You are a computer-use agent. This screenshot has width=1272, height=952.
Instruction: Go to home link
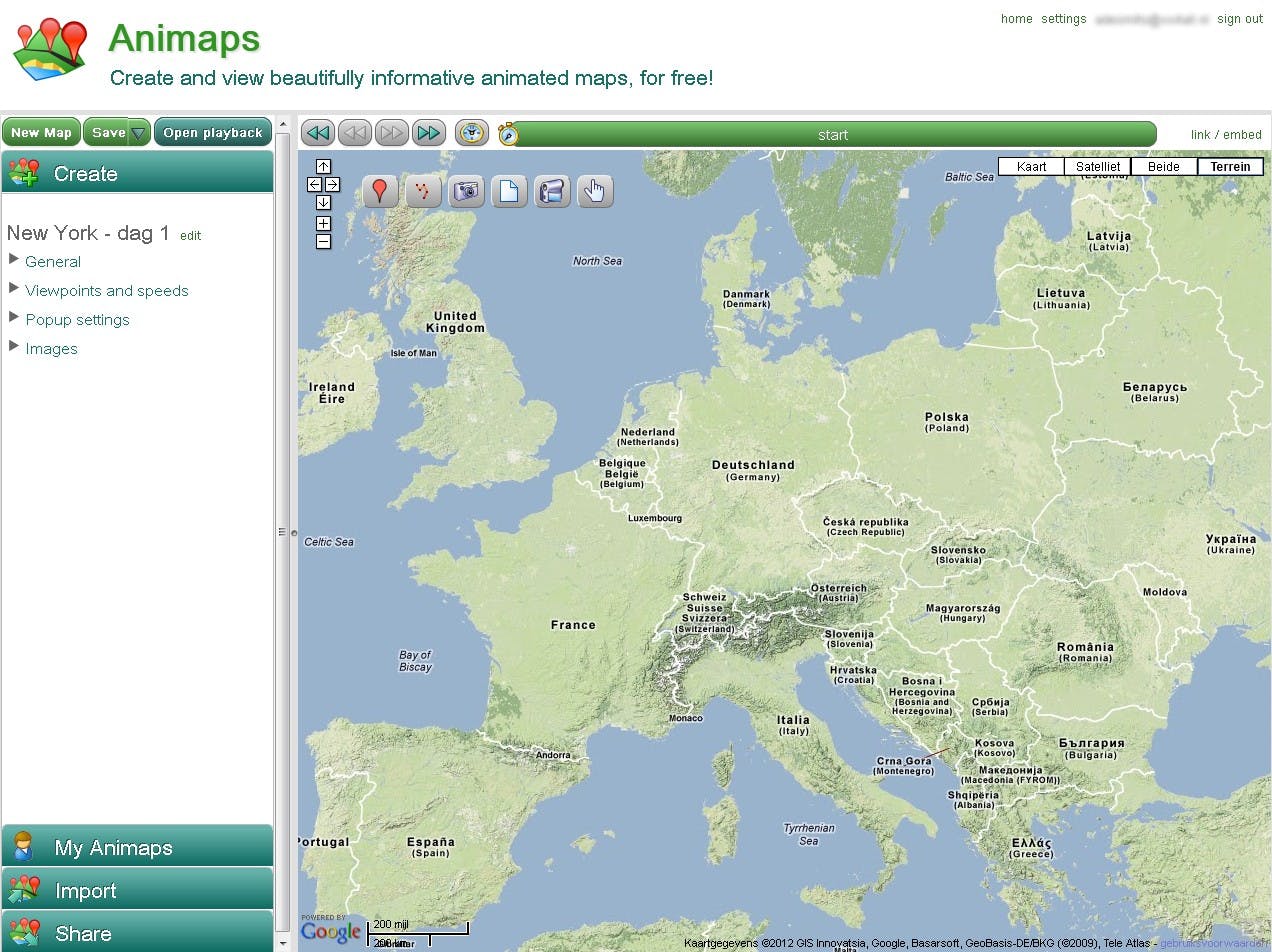point(1016,19)
